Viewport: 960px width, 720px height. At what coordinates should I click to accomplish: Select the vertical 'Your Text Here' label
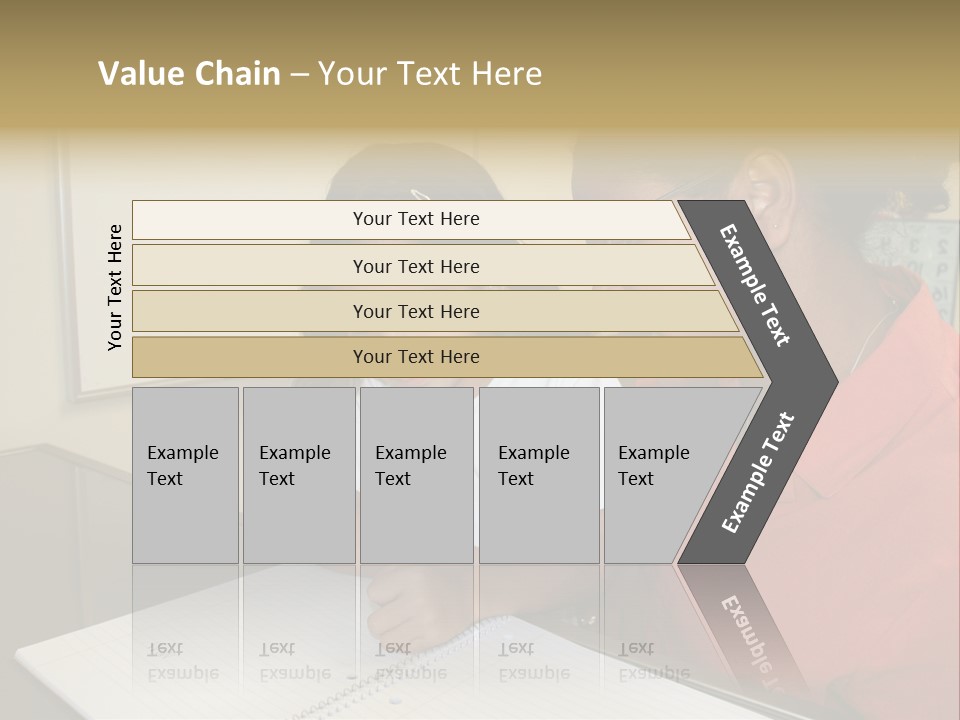pos(115,287)
